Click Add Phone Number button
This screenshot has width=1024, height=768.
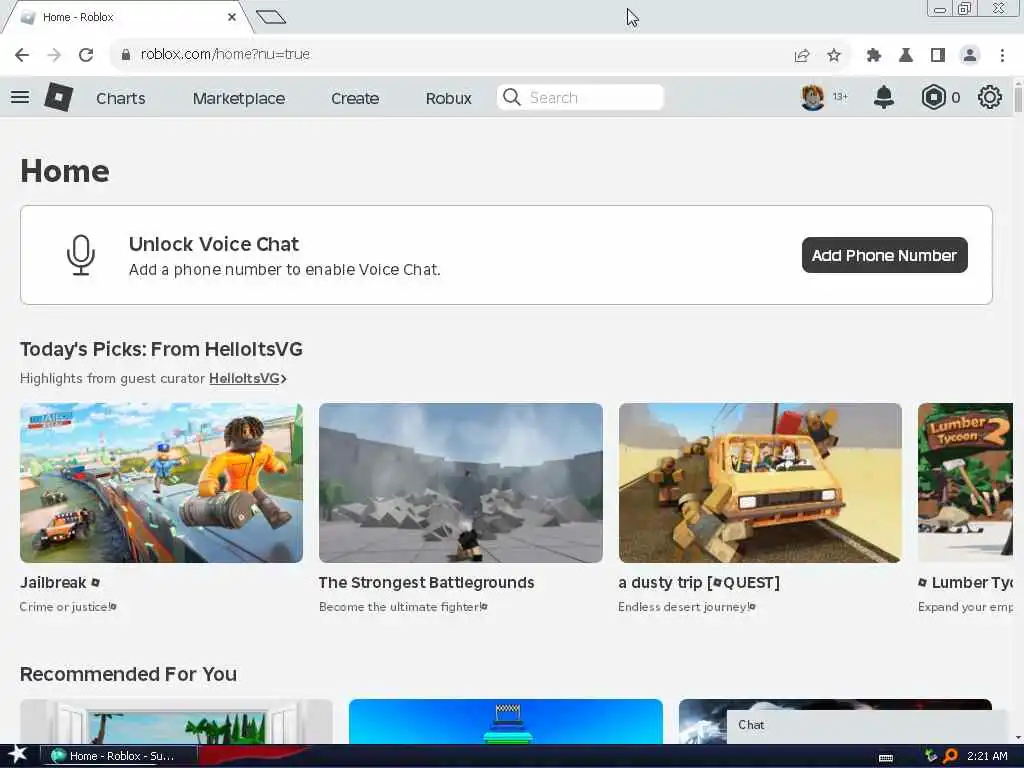point(884,255)
